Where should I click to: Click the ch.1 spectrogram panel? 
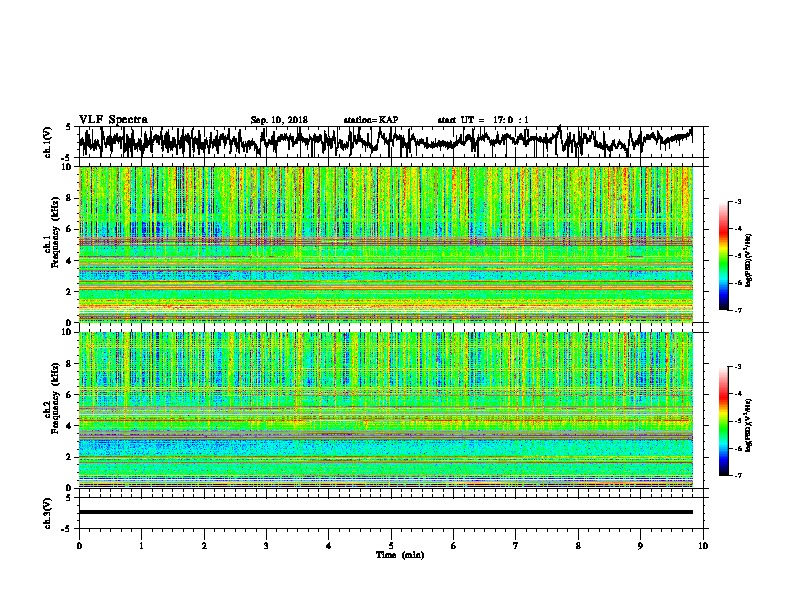coord(385,244)
